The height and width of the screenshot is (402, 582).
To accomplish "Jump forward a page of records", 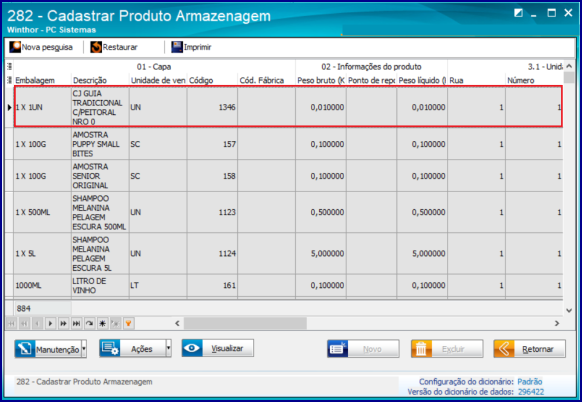I will tap(63, 324).
